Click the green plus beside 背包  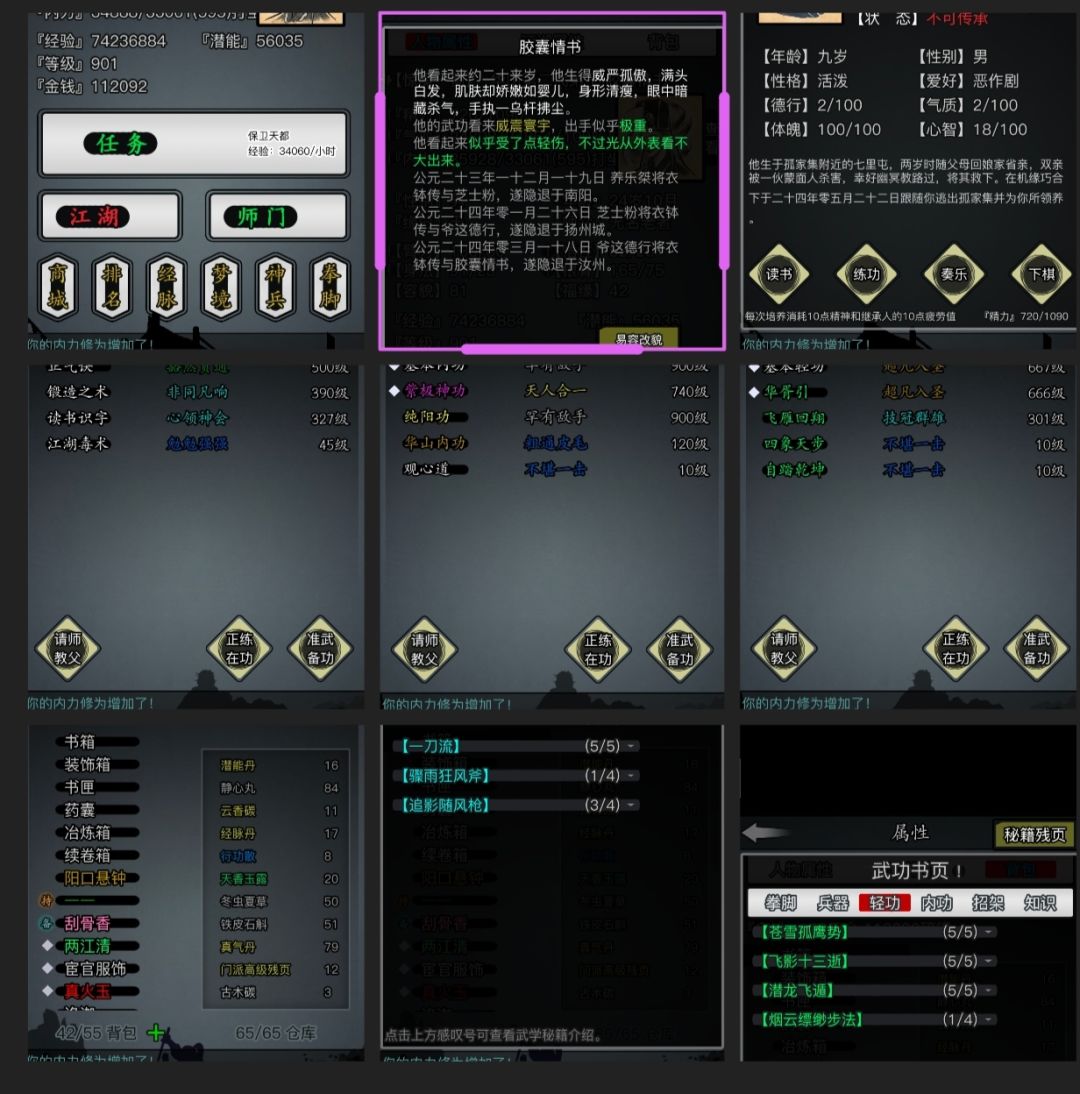coord(156,1032)
